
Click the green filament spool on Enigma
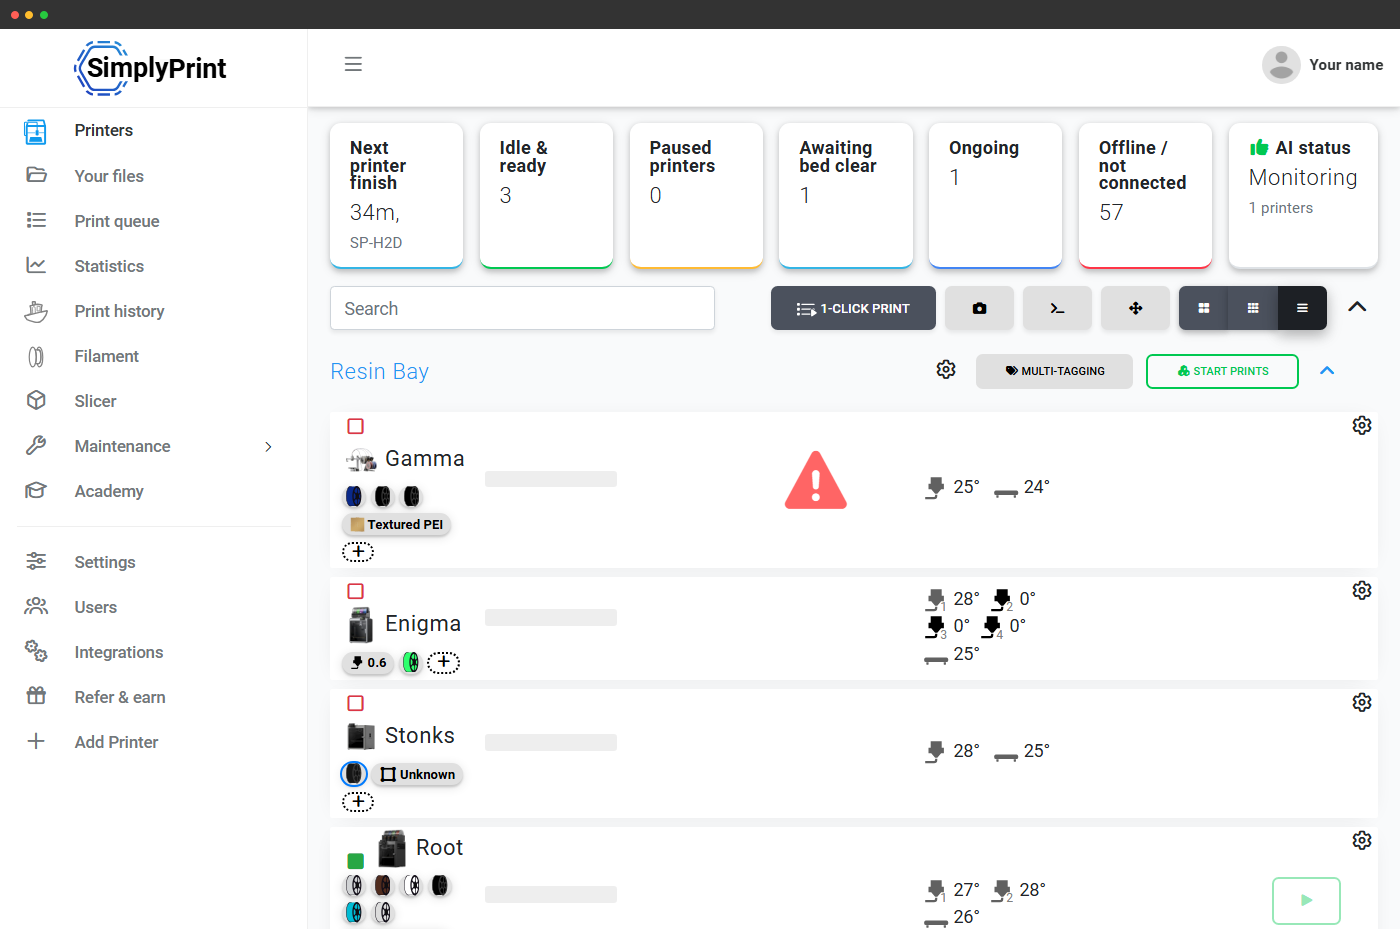[411, 662]
